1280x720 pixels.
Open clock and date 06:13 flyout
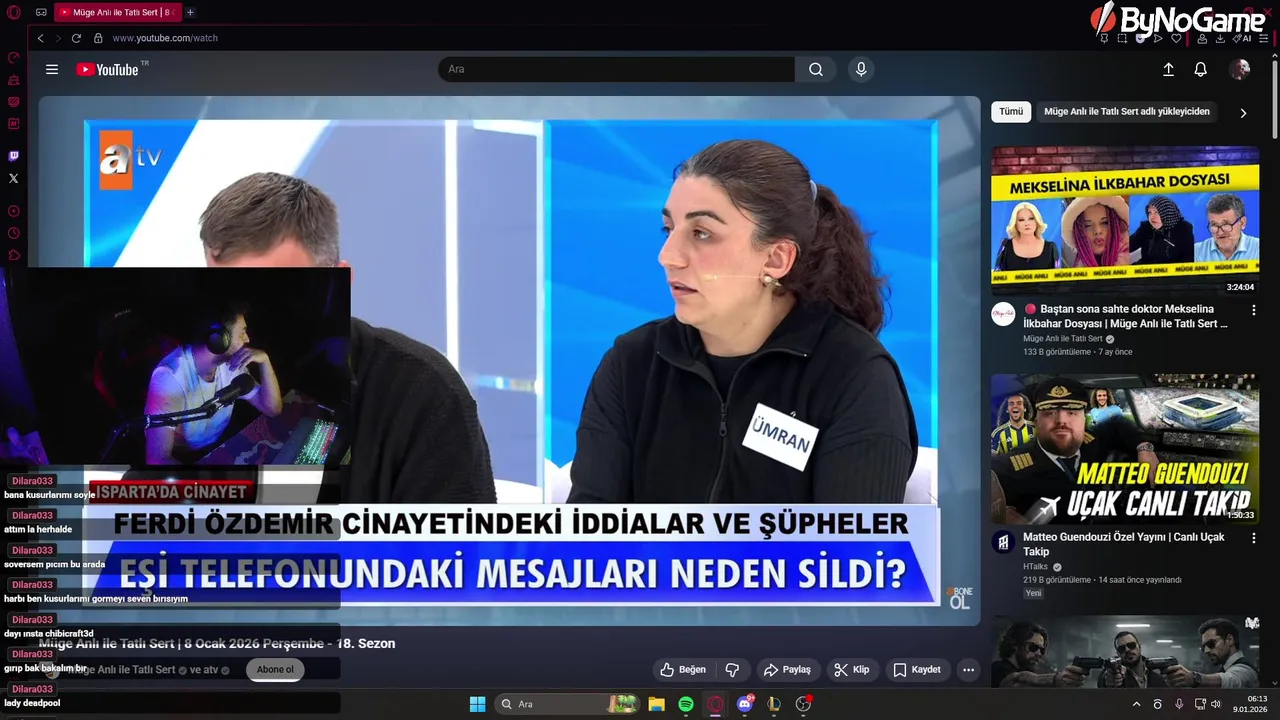1250,704
